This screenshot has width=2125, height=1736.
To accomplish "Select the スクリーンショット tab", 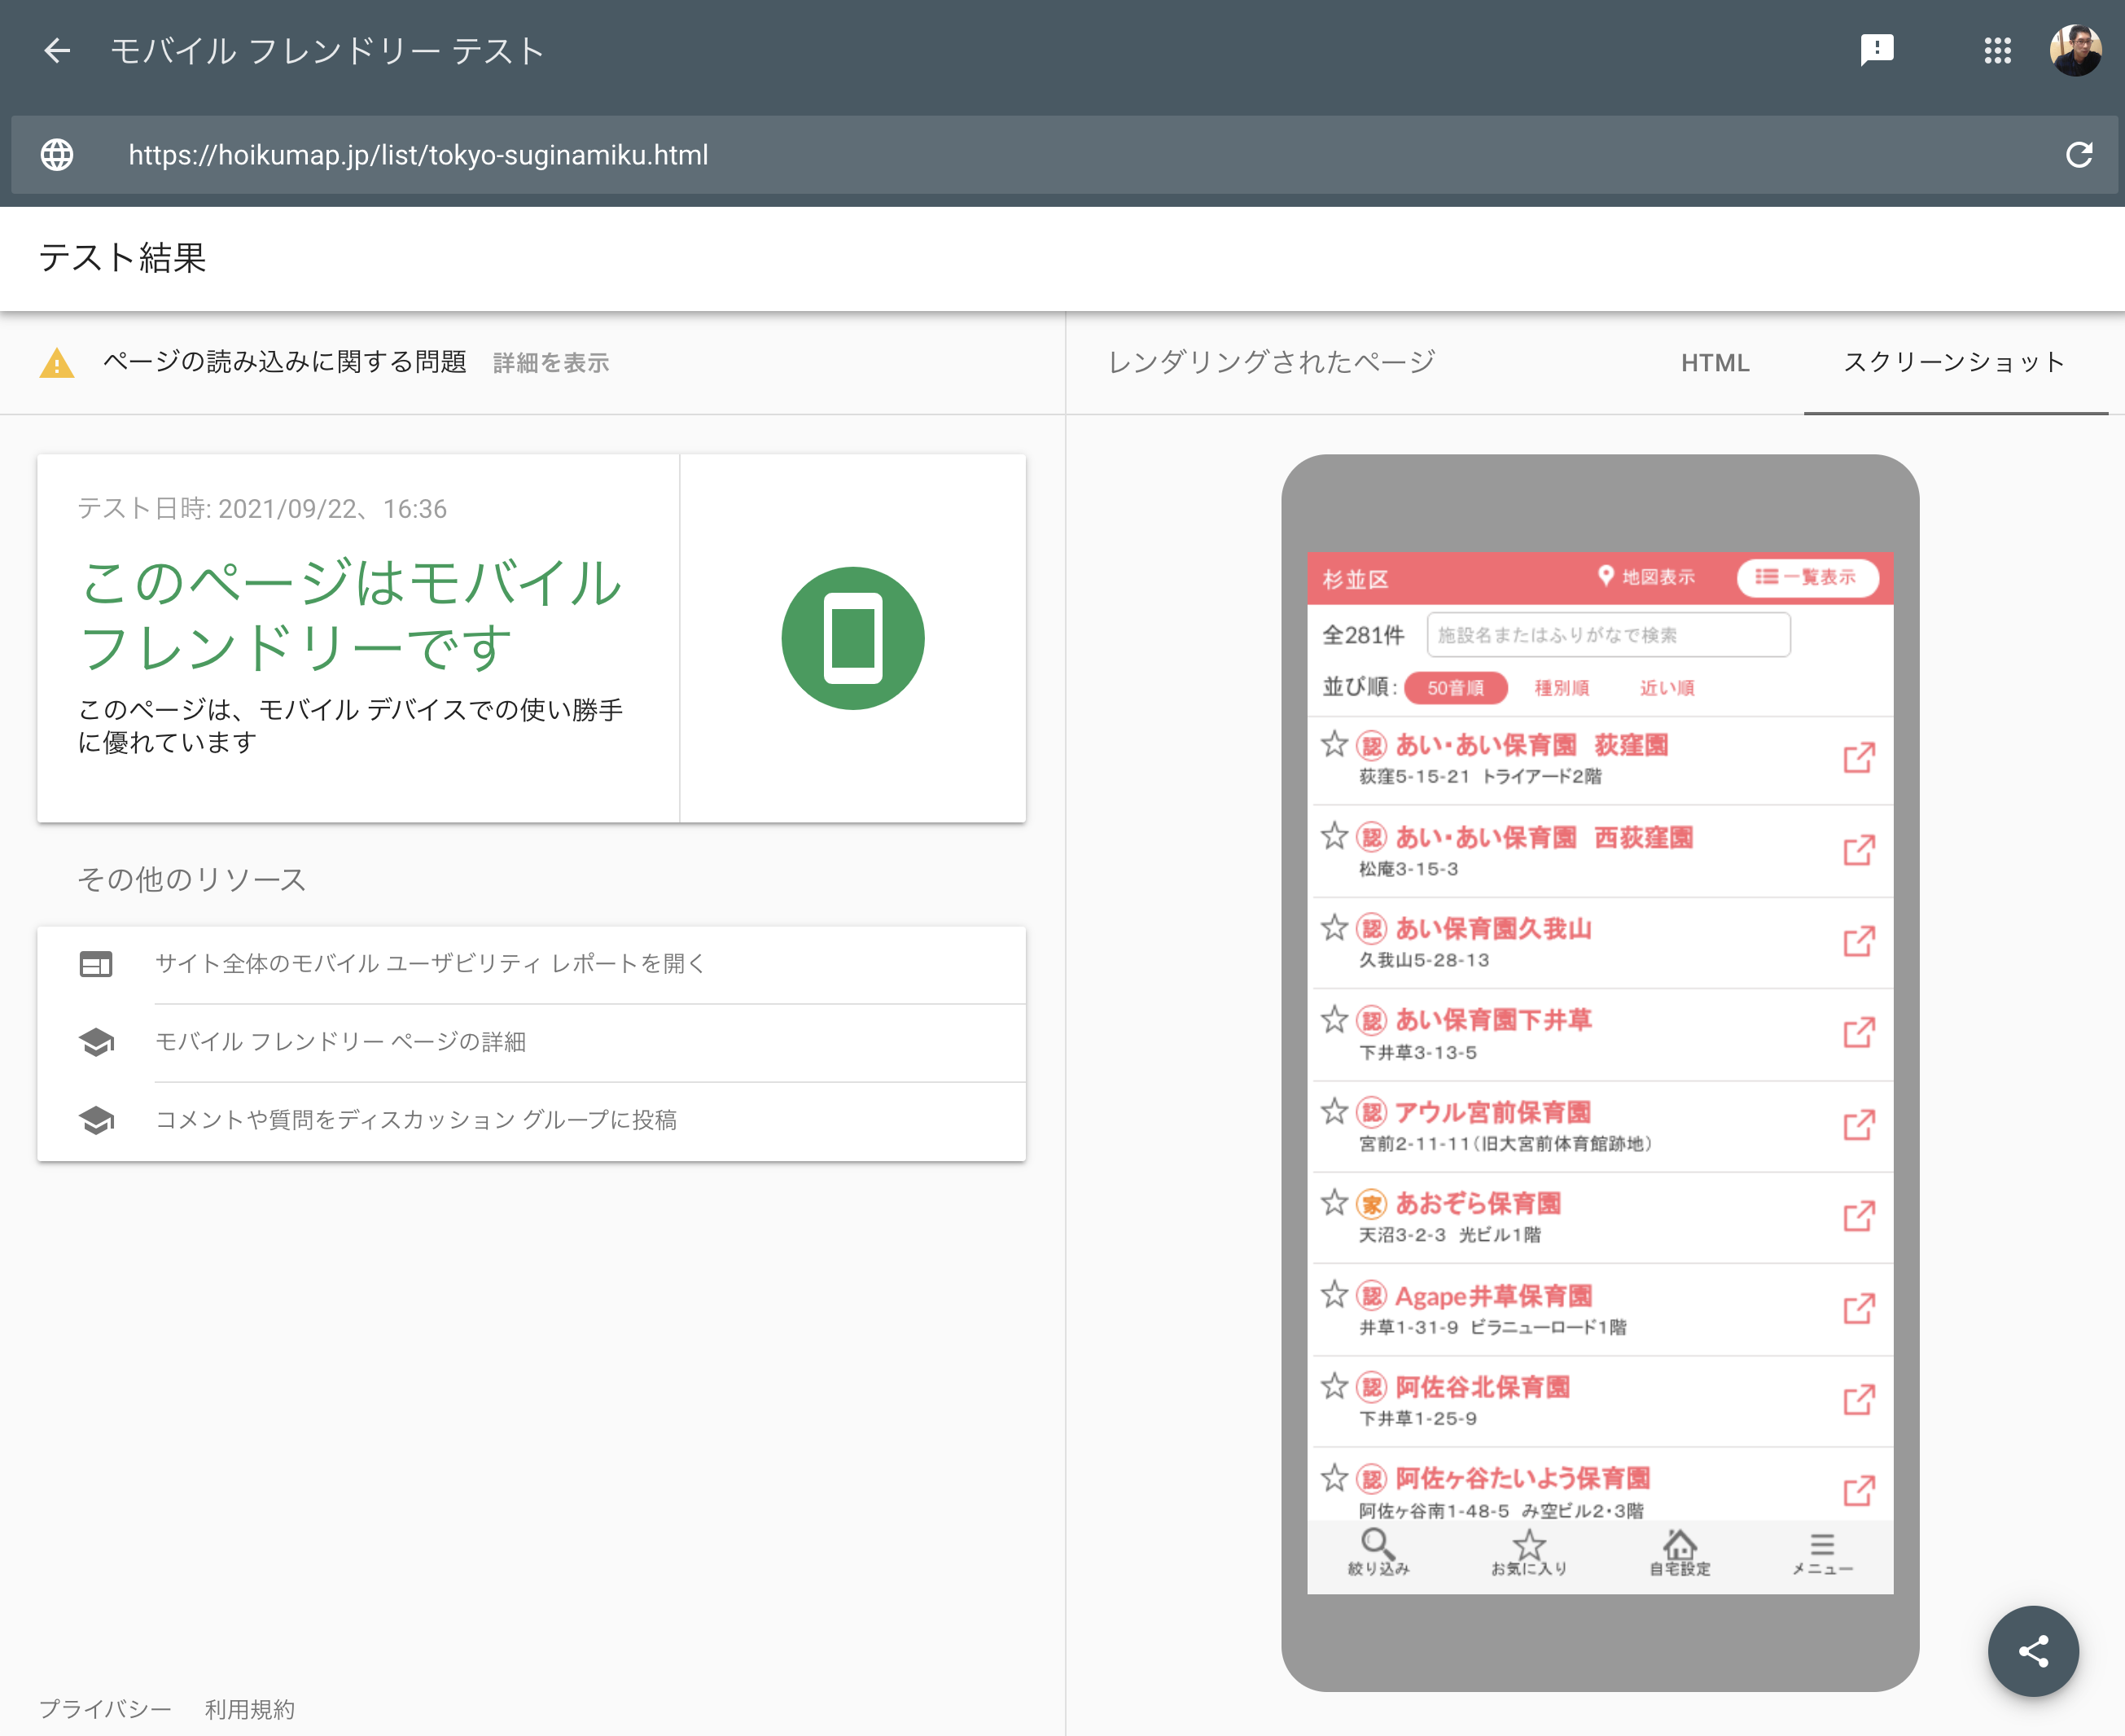I will pyautogui.click(x=1955, y=363).
